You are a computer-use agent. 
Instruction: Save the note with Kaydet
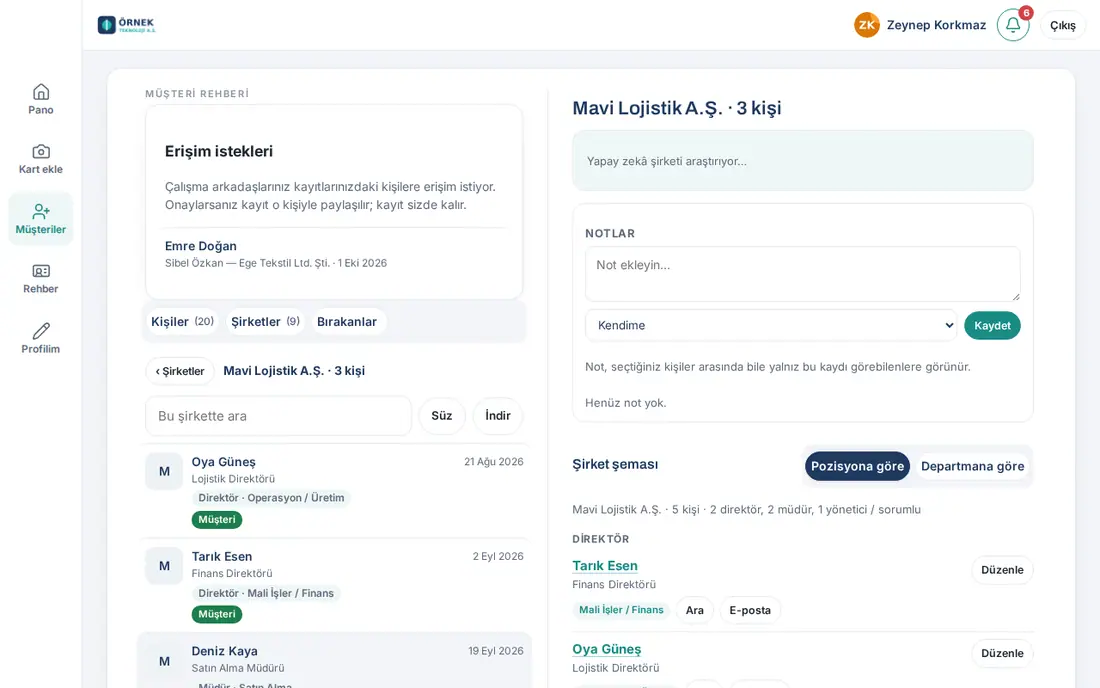click(992, 325)
